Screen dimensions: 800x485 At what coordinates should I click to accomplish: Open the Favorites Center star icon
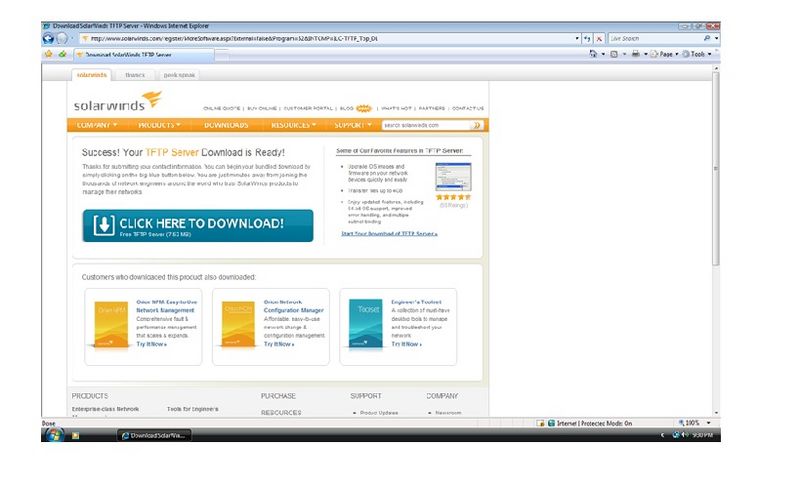[x=48, y=54]
